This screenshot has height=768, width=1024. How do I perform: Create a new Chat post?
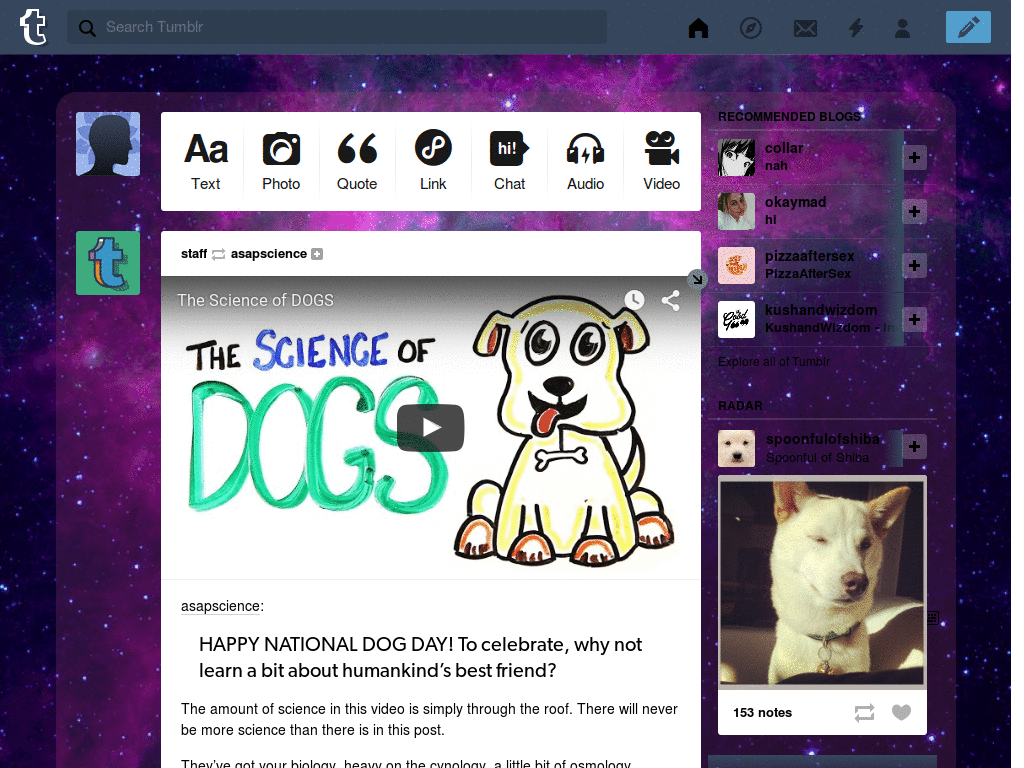coord(509,161)
